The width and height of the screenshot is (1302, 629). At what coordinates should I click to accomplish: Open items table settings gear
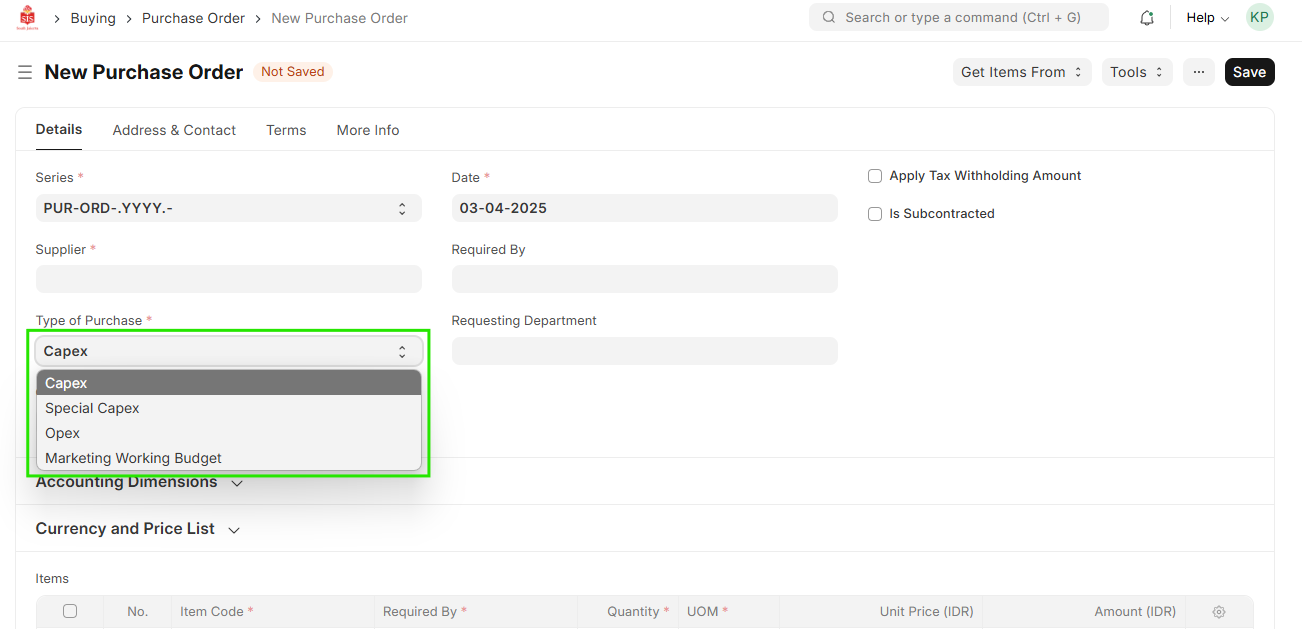click(x=1218, y=612)
